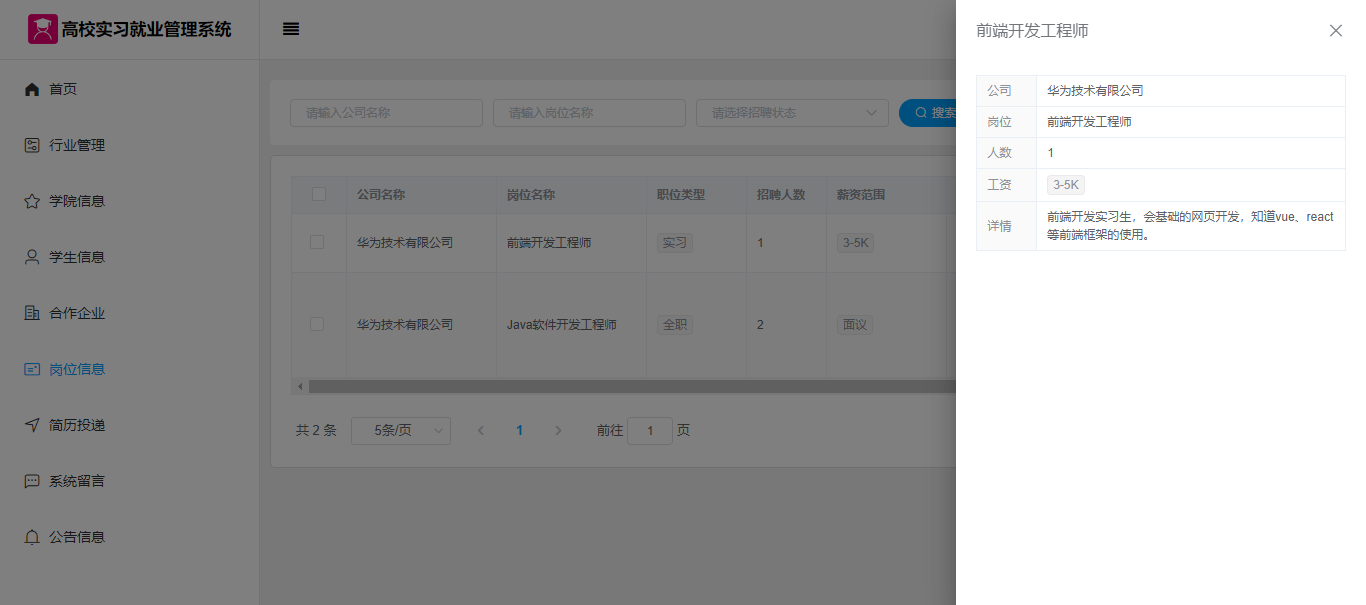The width and height of the screenshot is (1366, 605).
Task: Click the 行业管理 sidebar icon
Action: coord(32,146)
